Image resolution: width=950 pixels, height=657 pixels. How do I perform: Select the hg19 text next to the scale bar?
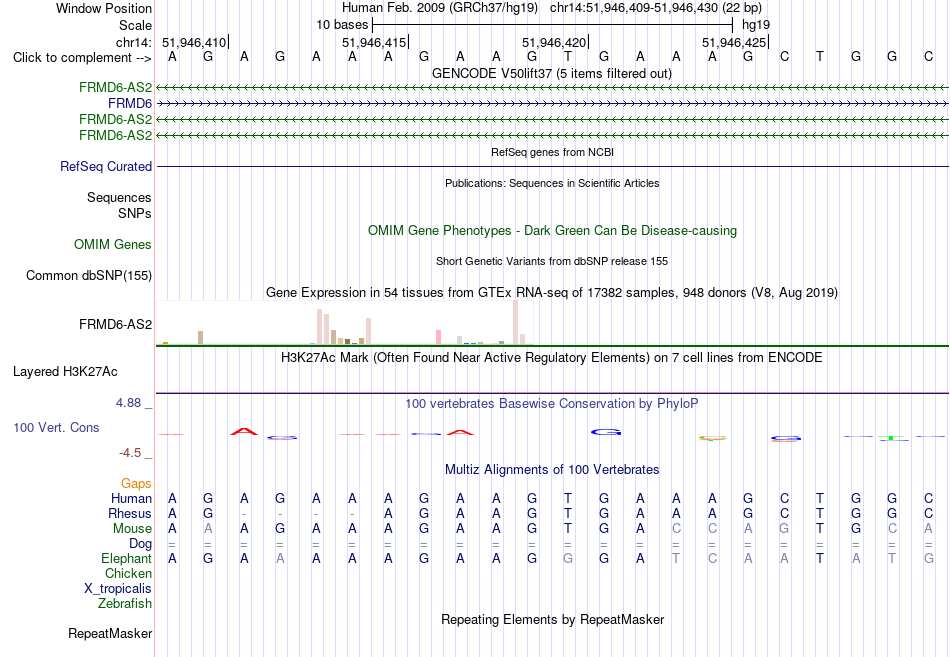(x=756, y=25)
